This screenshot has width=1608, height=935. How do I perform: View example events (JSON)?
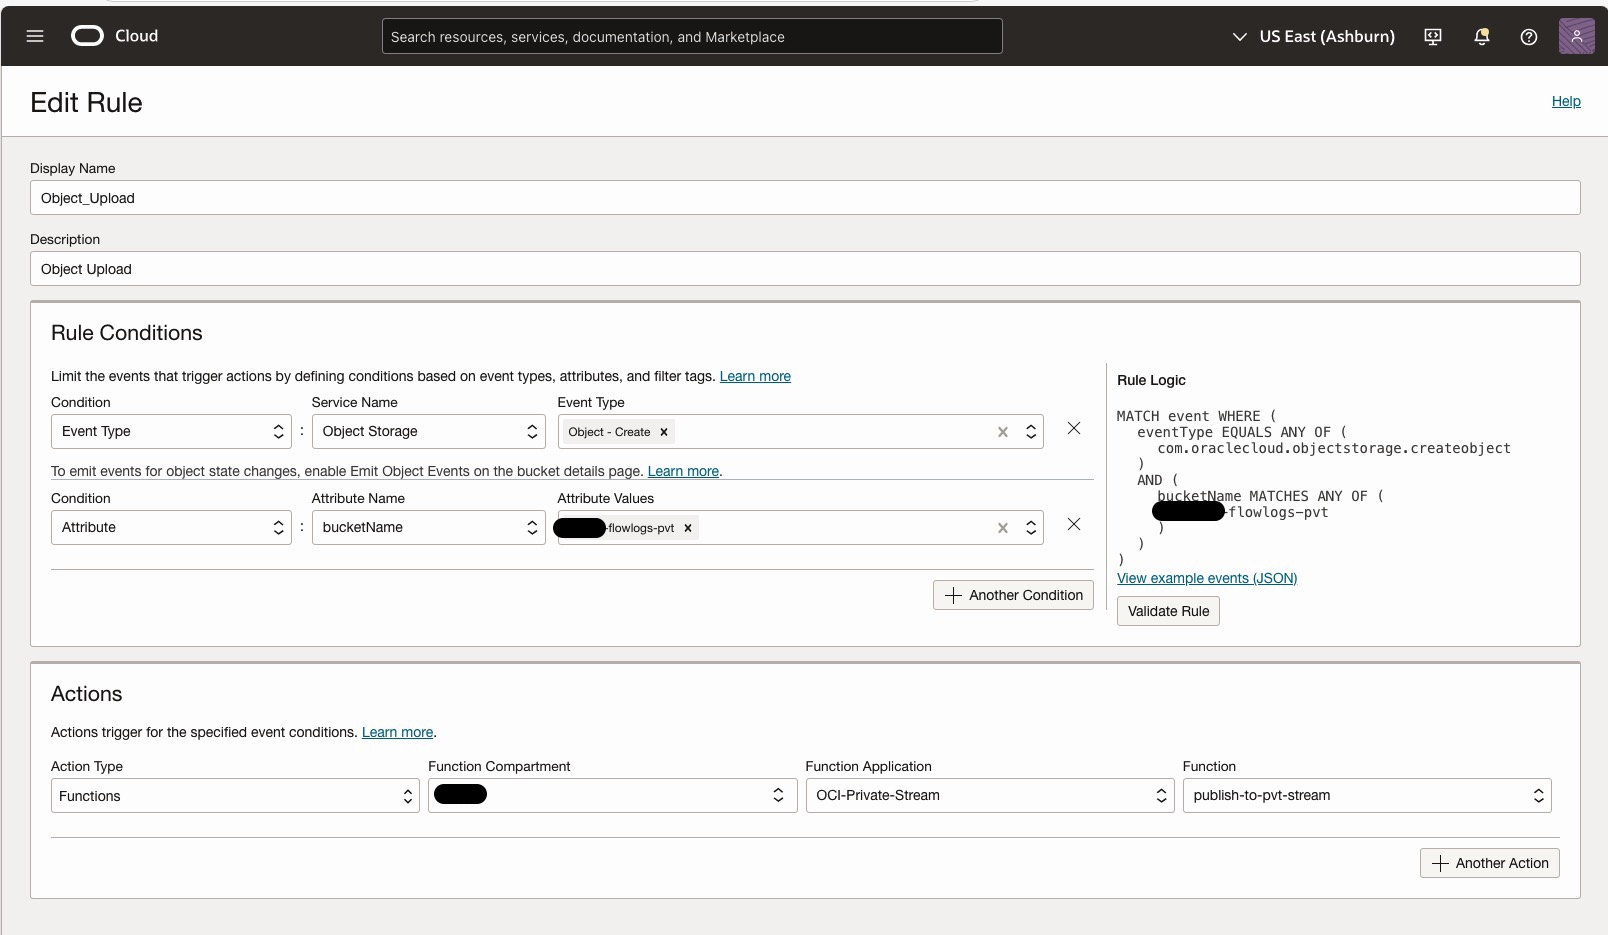click(x=1206, y=578)
